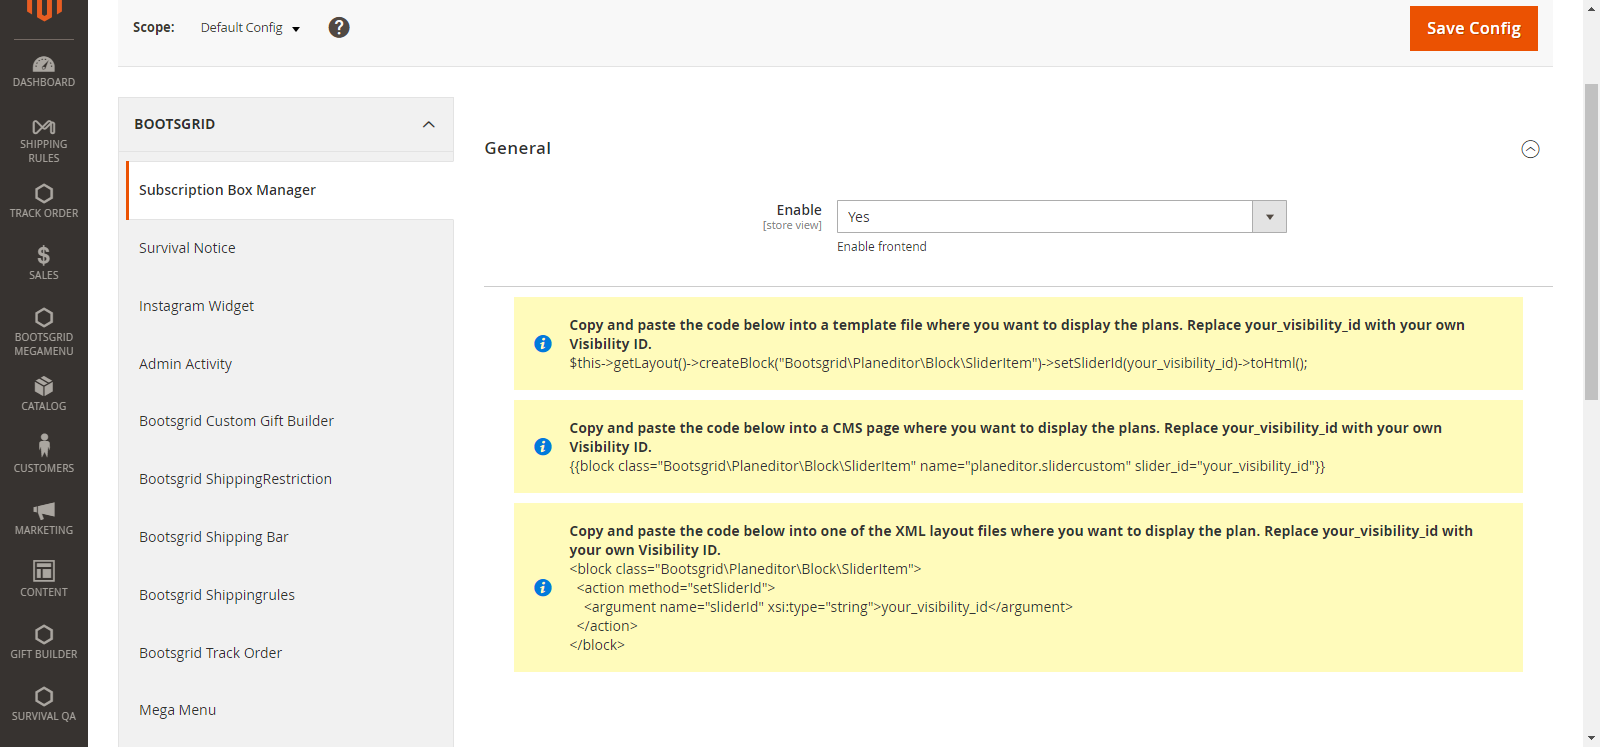1600x747 pixels.
Task: Open the Customers sidebar icon
Action: pyautogui.click(x=44, y=454)
